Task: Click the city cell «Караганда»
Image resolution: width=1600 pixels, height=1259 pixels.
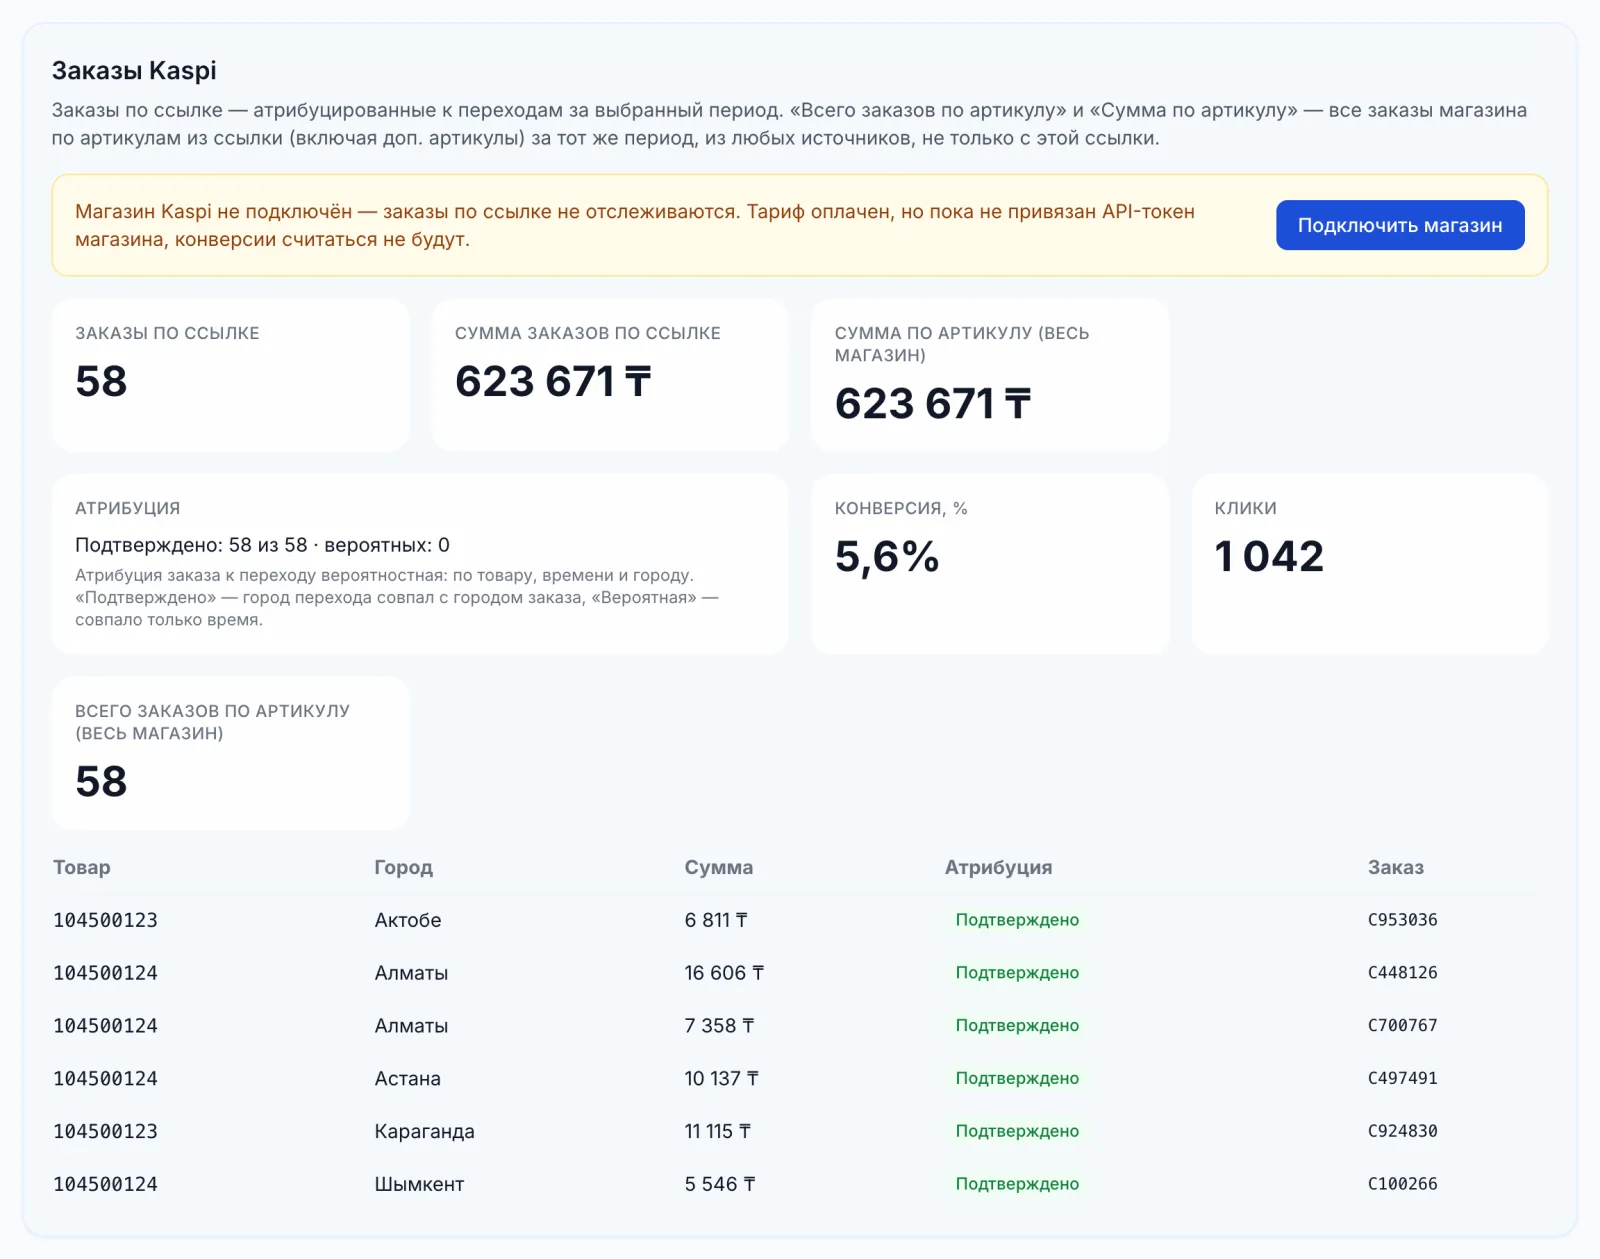Action: (x=424, y=1132)
